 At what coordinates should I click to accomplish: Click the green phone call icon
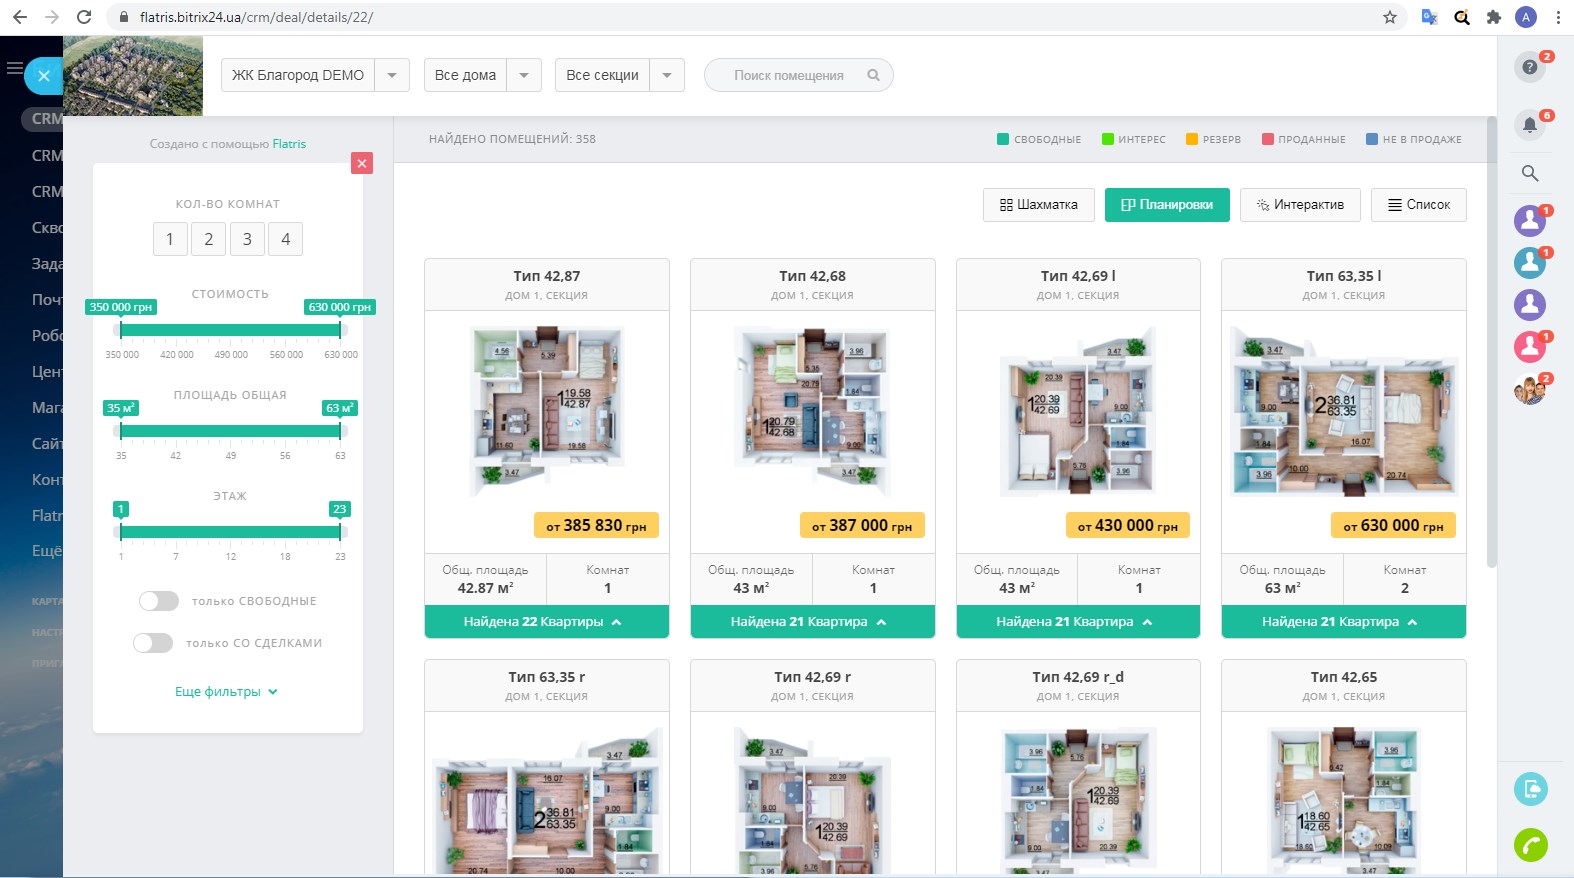tap(1530, 845)
